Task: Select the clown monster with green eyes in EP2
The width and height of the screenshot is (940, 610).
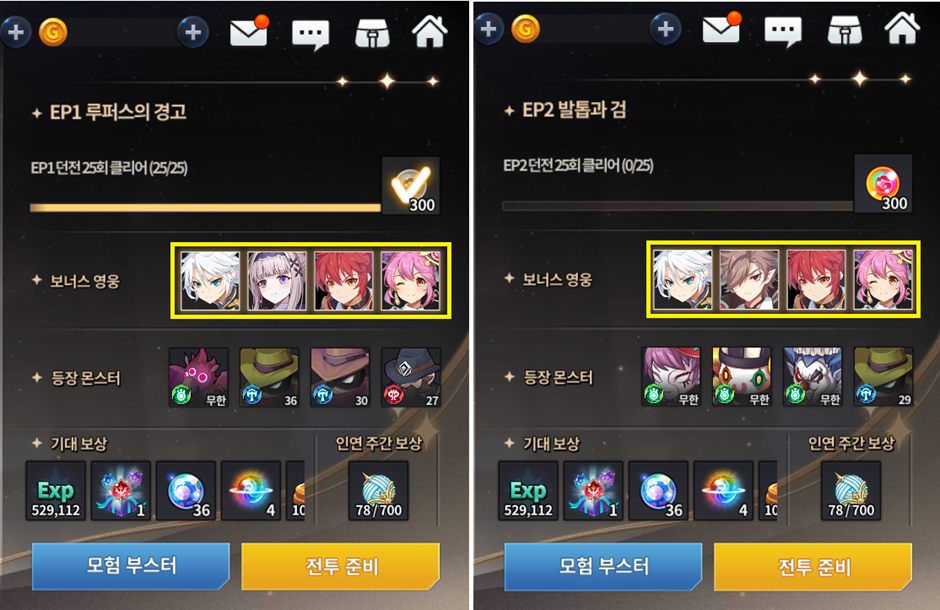Action: coord(742,377)
